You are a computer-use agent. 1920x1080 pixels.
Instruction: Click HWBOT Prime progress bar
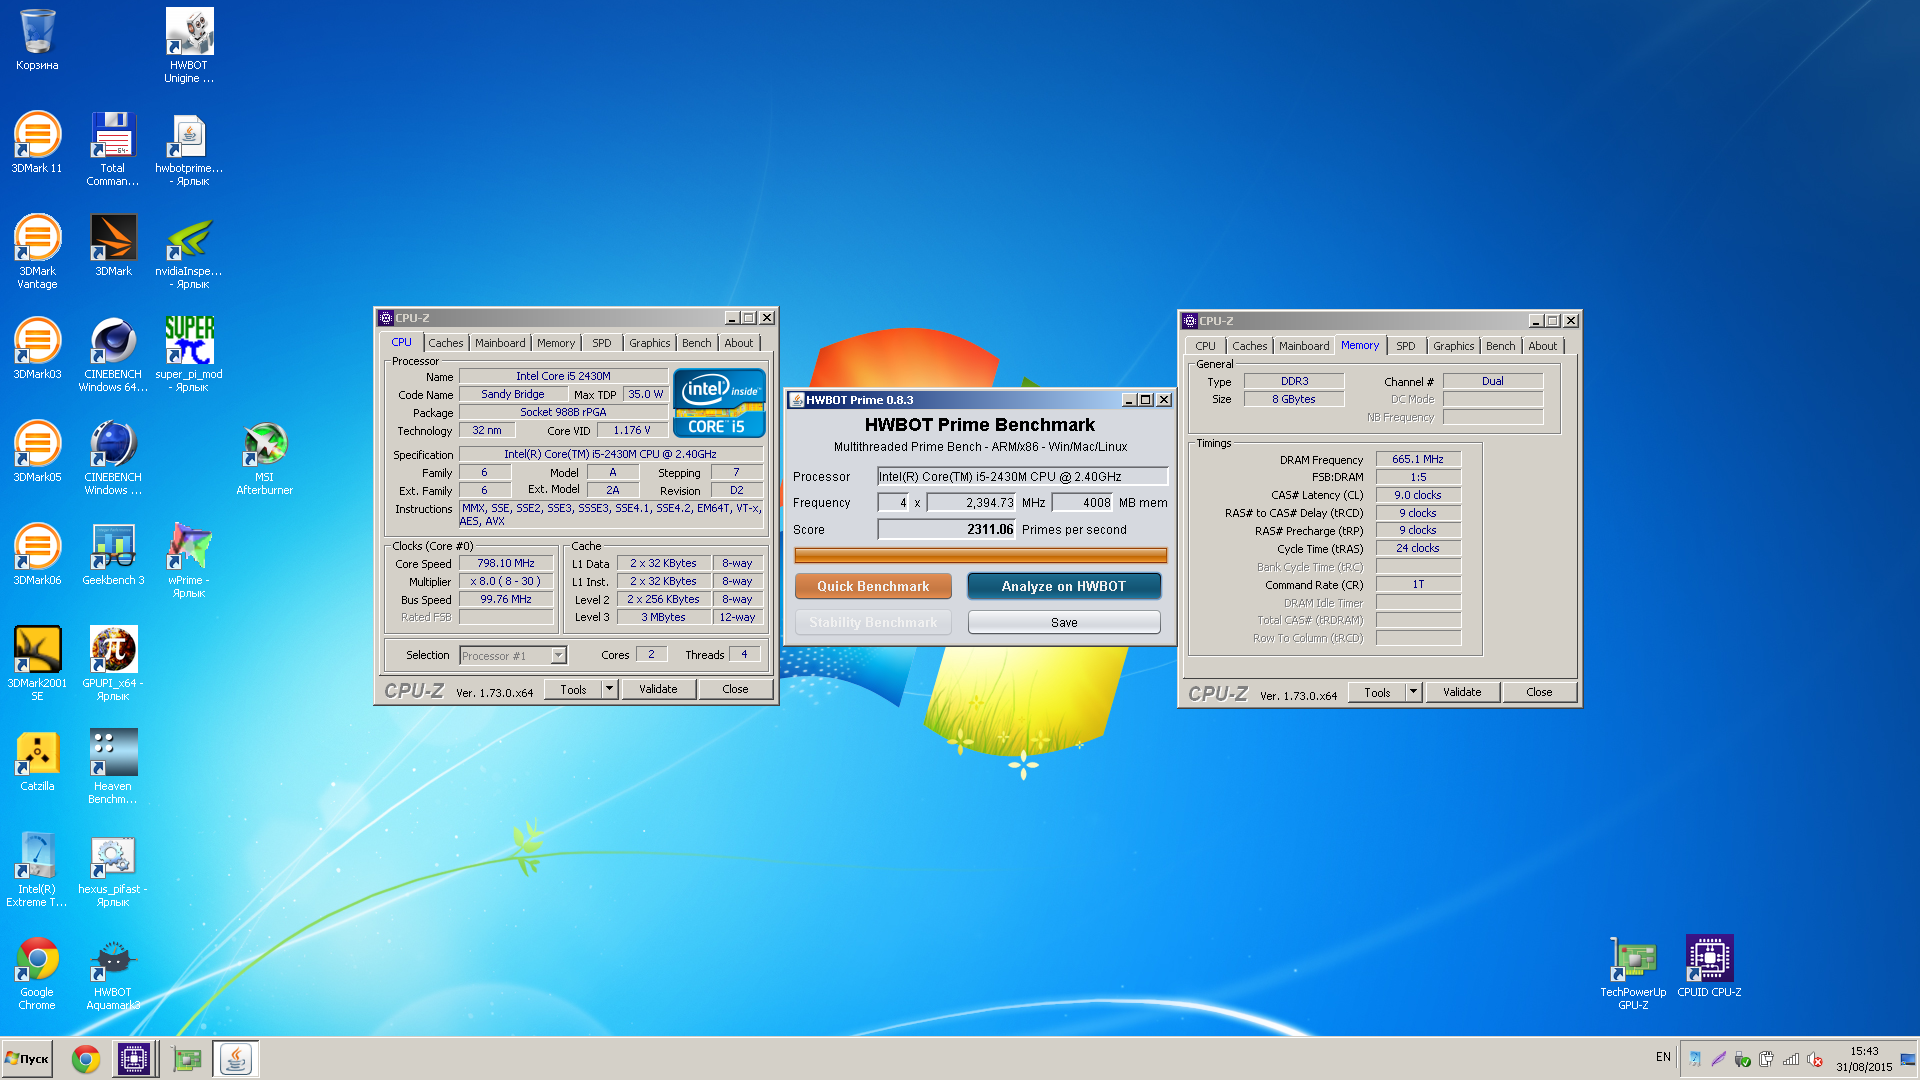[980, 555]
